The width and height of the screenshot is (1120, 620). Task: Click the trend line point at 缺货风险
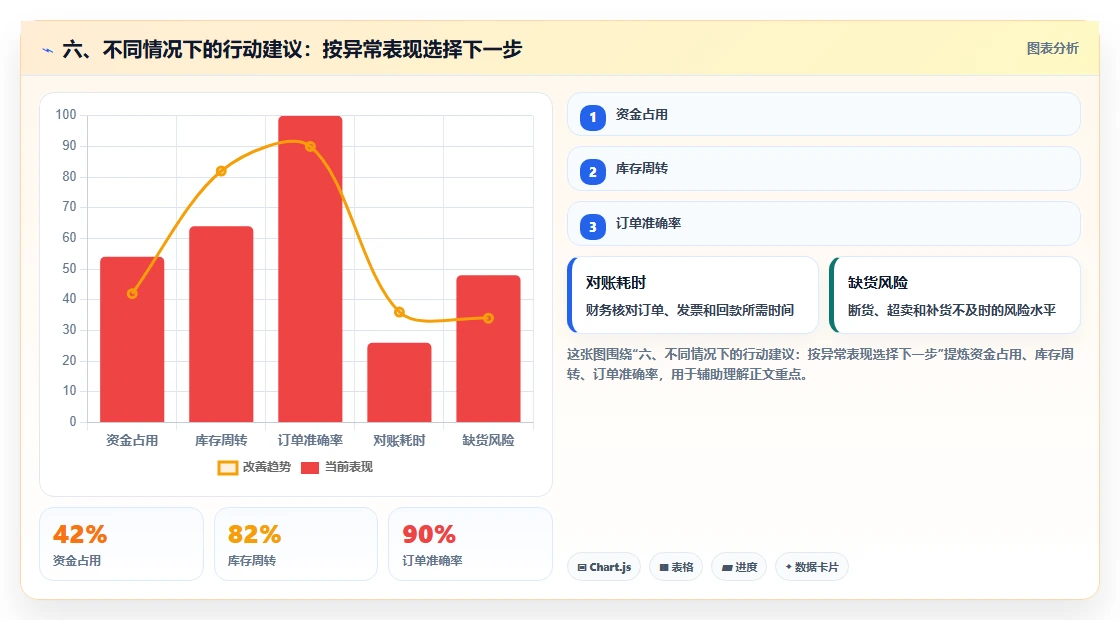[x=489, y=318]
